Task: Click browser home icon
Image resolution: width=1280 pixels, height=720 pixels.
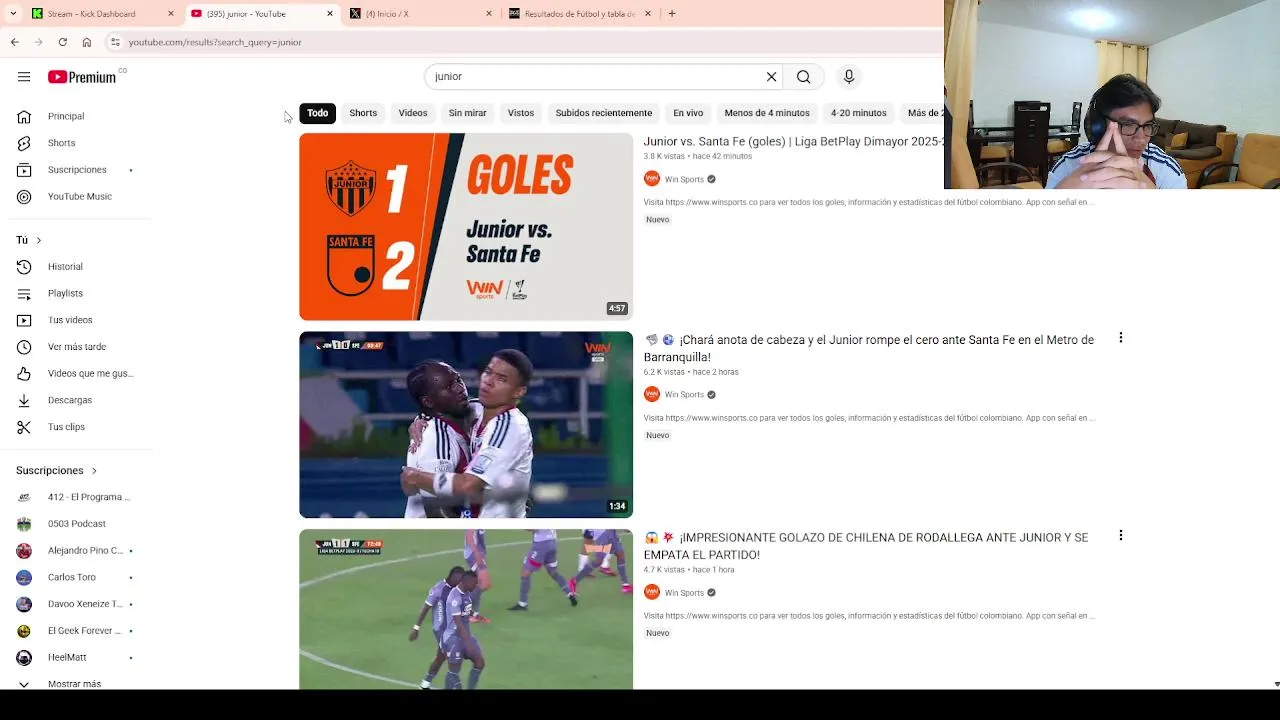Action: [x=87, y=42]
